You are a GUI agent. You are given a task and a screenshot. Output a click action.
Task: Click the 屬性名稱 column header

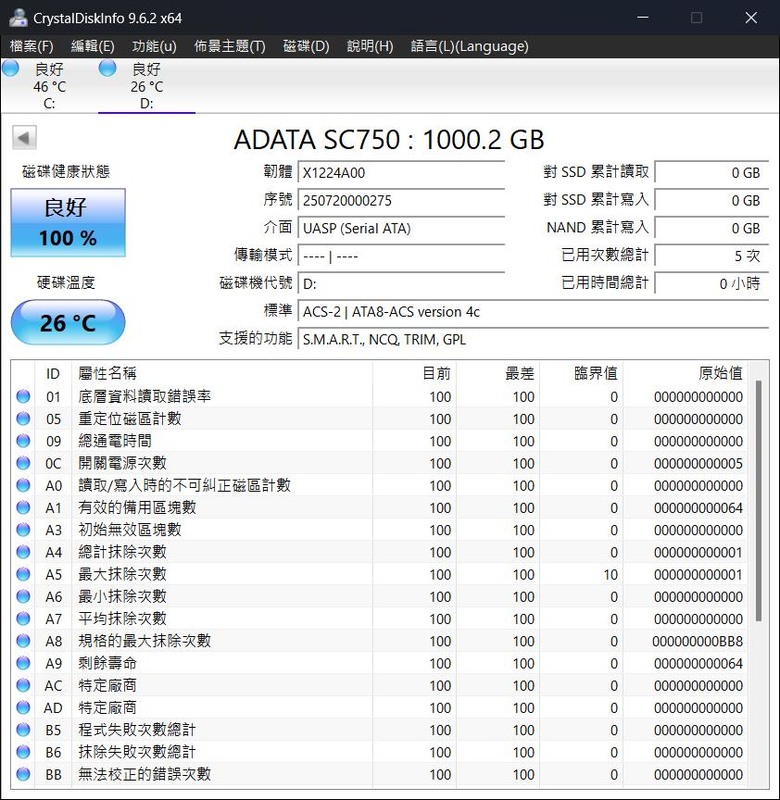point(222,373)
